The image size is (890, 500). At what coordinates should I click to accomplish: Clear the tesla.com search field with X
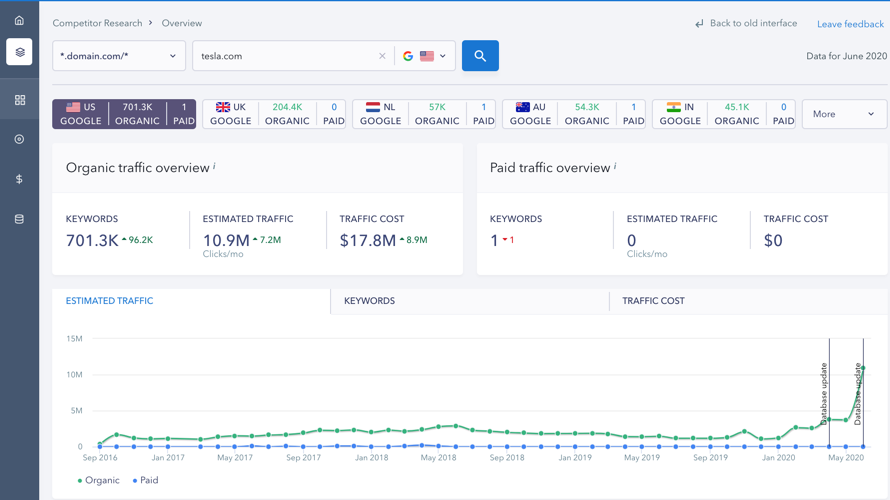coord(382,56)
